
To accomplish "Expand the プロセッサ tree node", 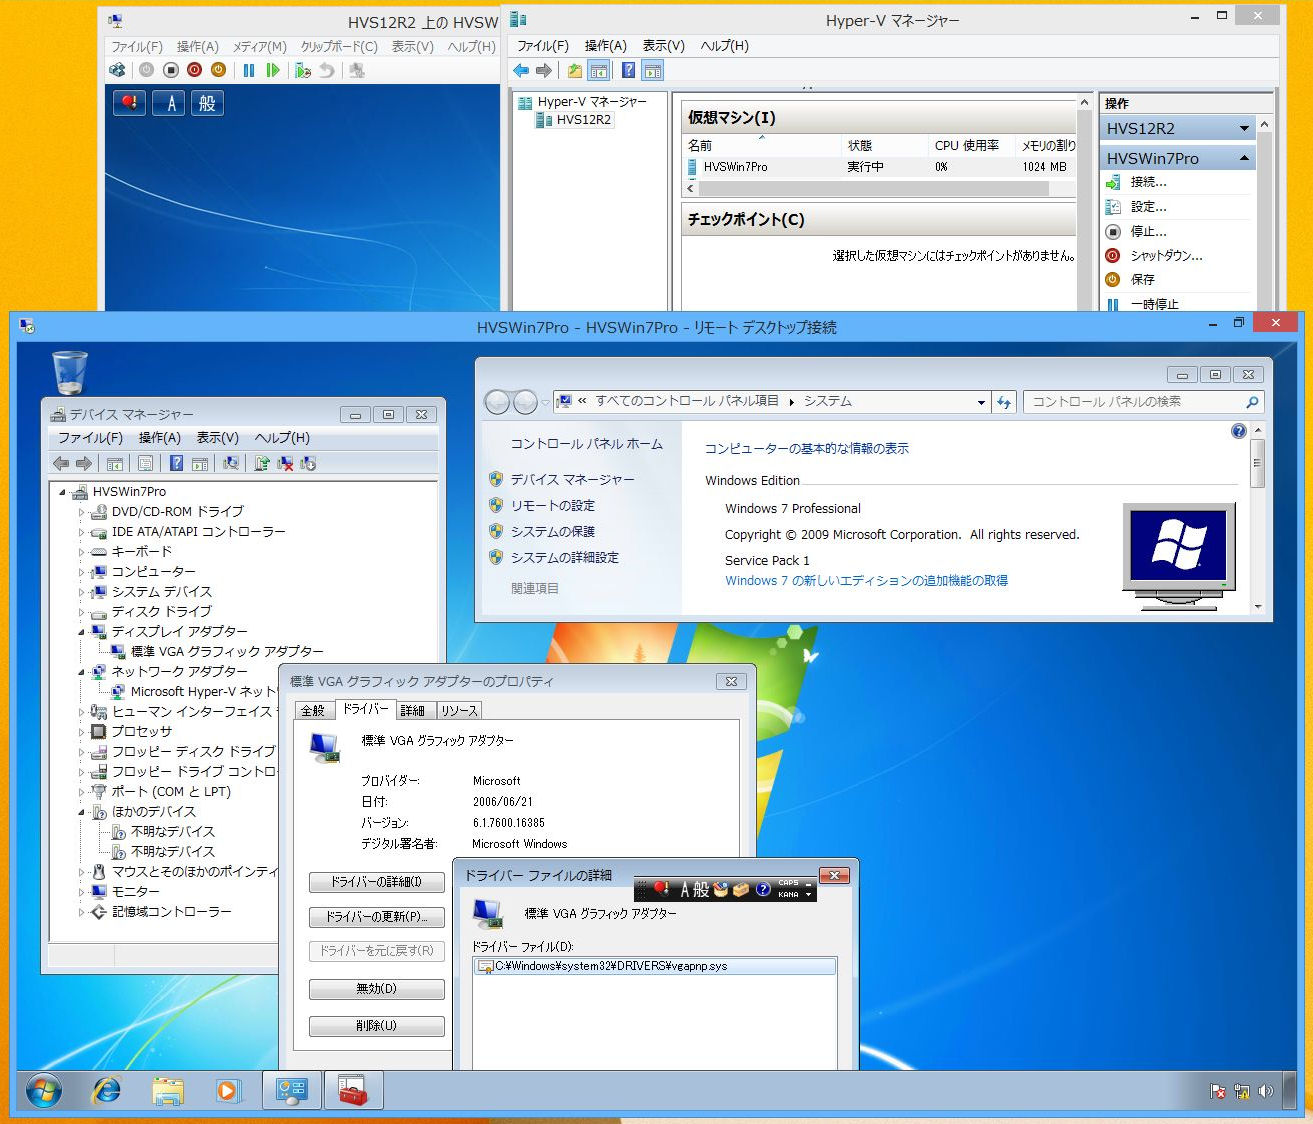I will pos(82,732).
